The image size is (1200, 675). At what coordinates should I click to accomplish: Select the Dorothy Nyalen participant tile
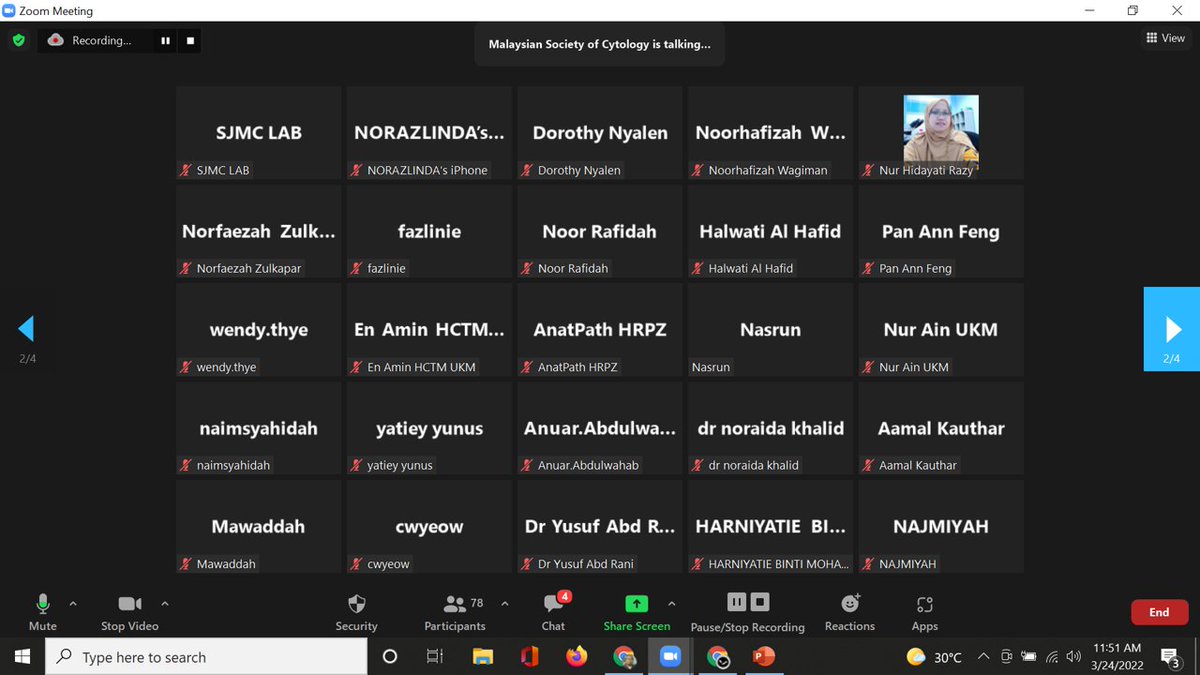(x=600, y=132)
